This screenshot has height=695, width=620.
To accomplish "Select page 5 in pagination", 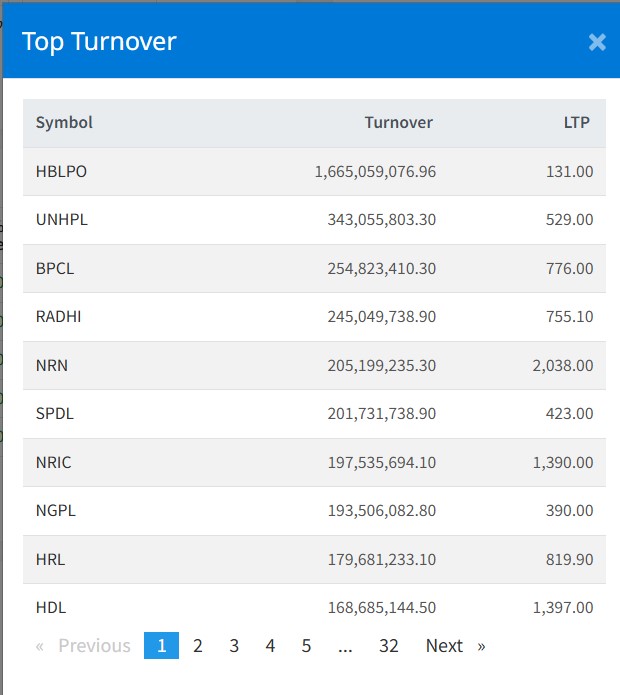I will click(x=306, y=646).
